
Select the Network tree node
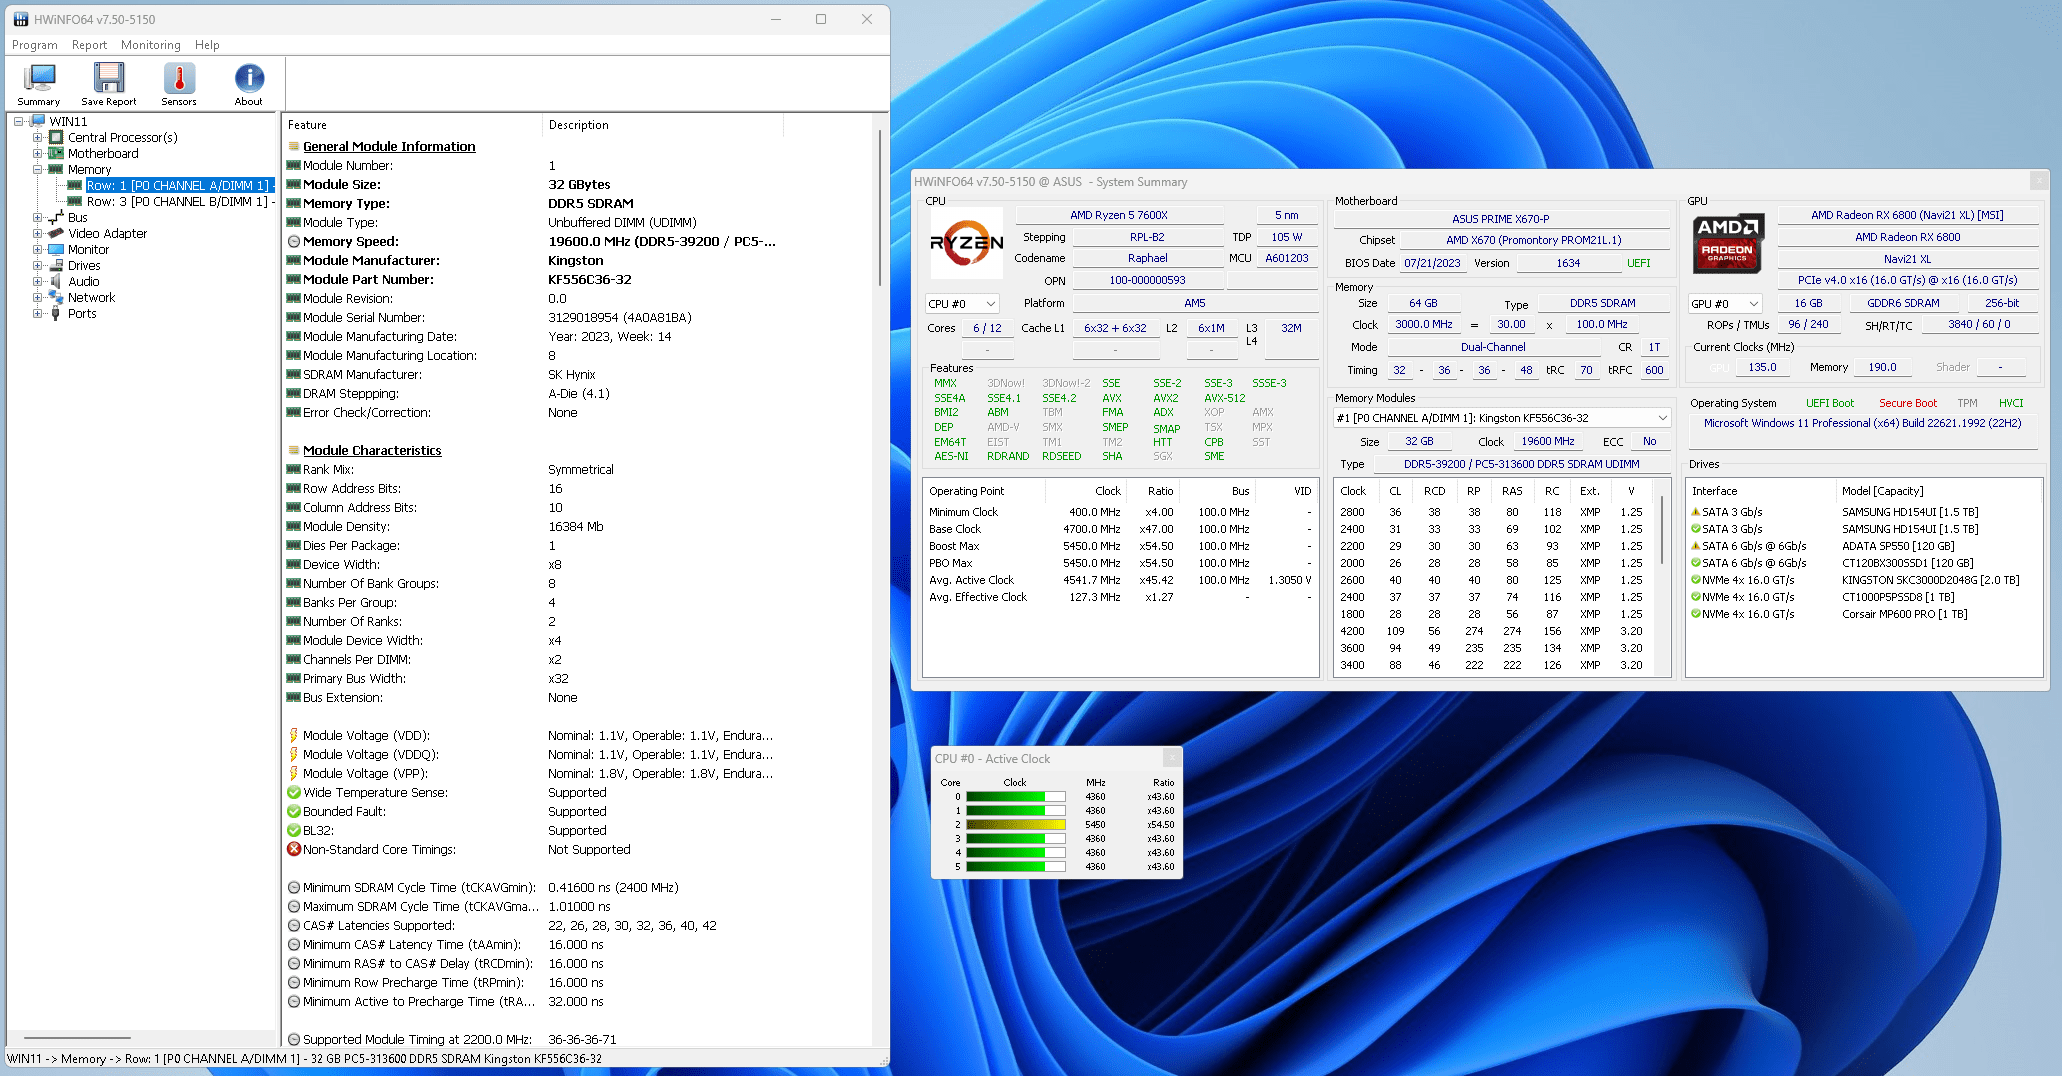(x=91, y=297)
